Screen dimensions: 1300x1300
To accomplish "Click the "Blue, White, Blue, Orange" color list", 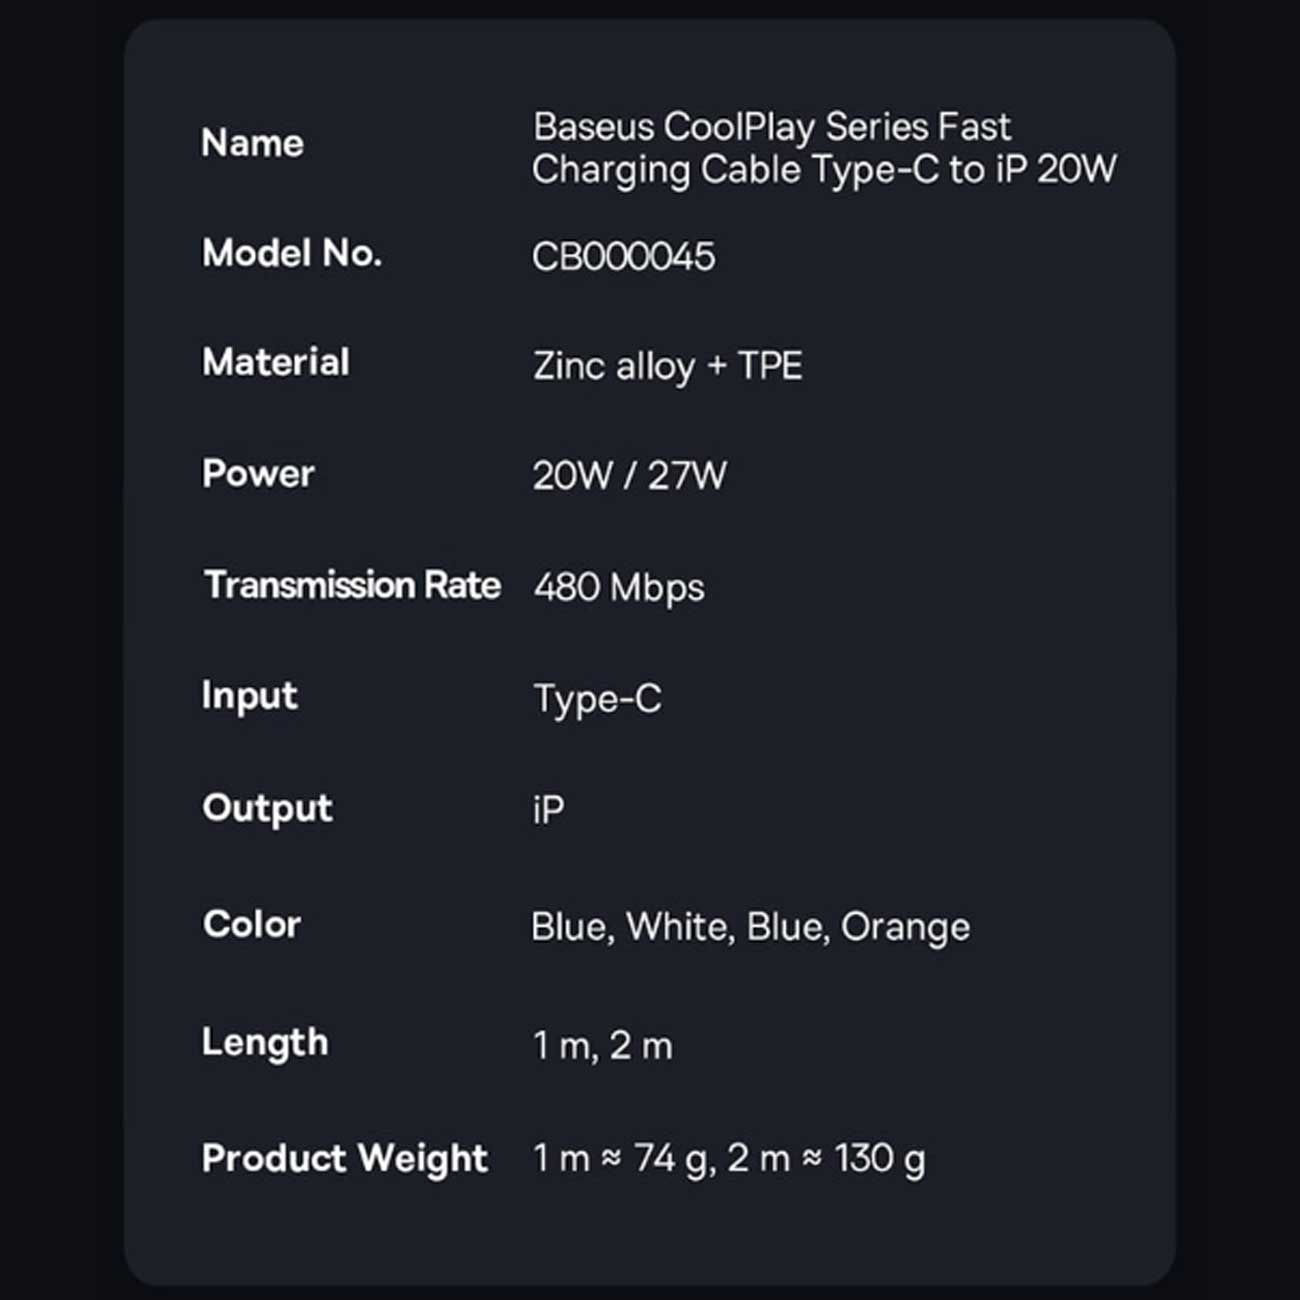I will tap(750, 927).
